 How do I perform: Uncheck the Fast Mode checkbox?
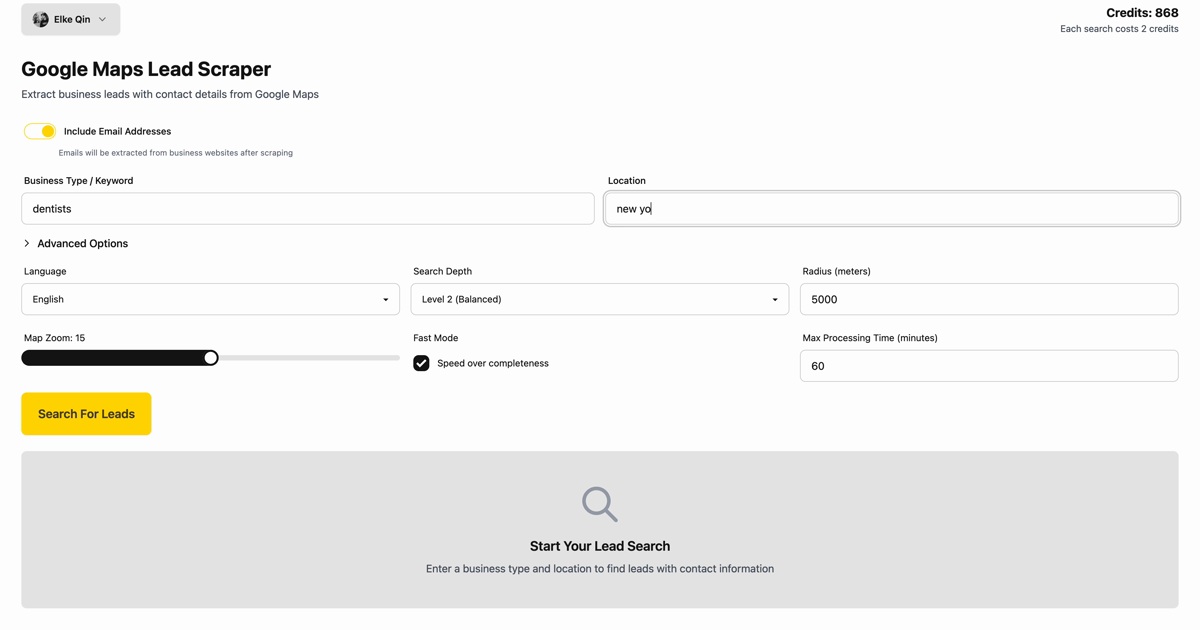point(421,363)
